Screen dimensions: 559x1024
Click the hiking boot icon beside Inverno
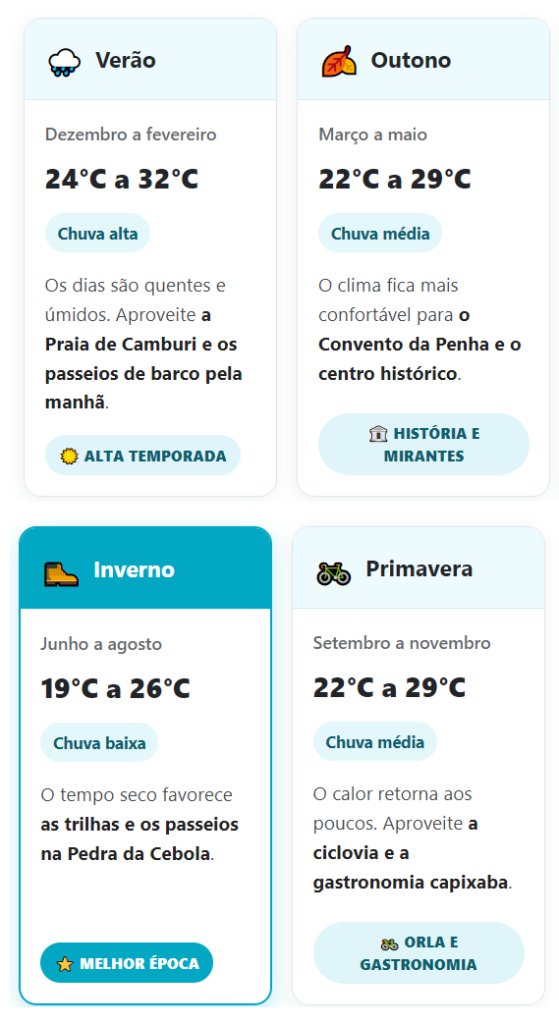point(61,571)
